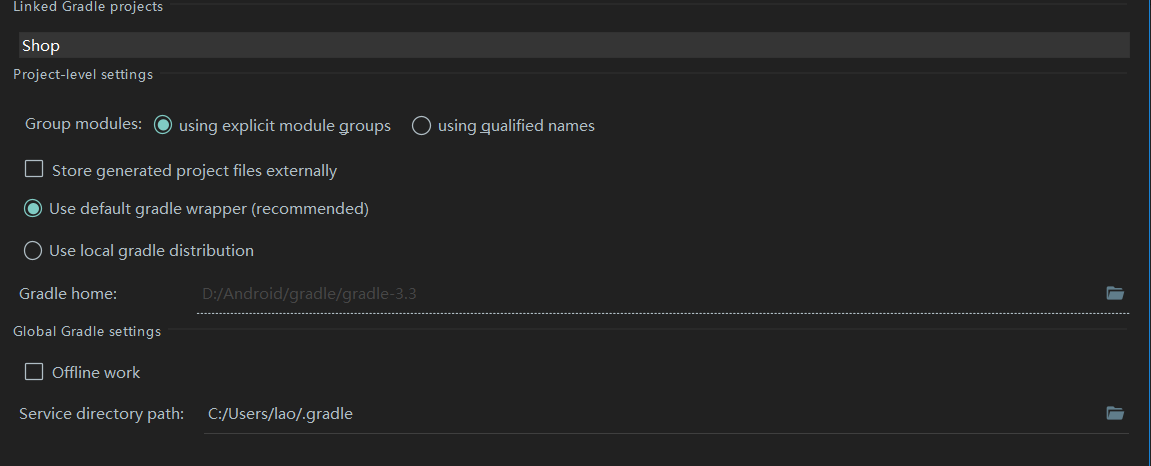The height and width of the screenshot is (466, 1151).
Task: Select using explicit module groups radio
Action: (x=163, y=125)
